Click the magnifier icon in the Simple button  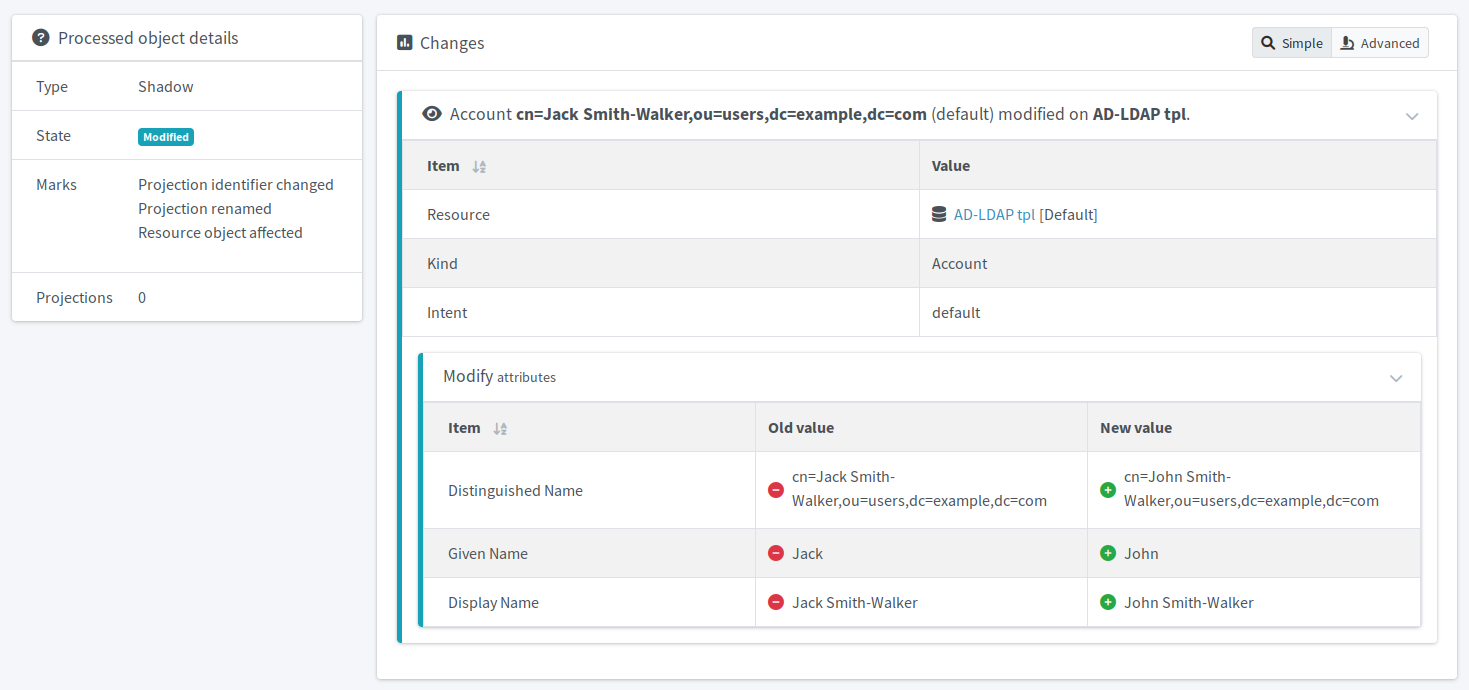pos(1270,43)
